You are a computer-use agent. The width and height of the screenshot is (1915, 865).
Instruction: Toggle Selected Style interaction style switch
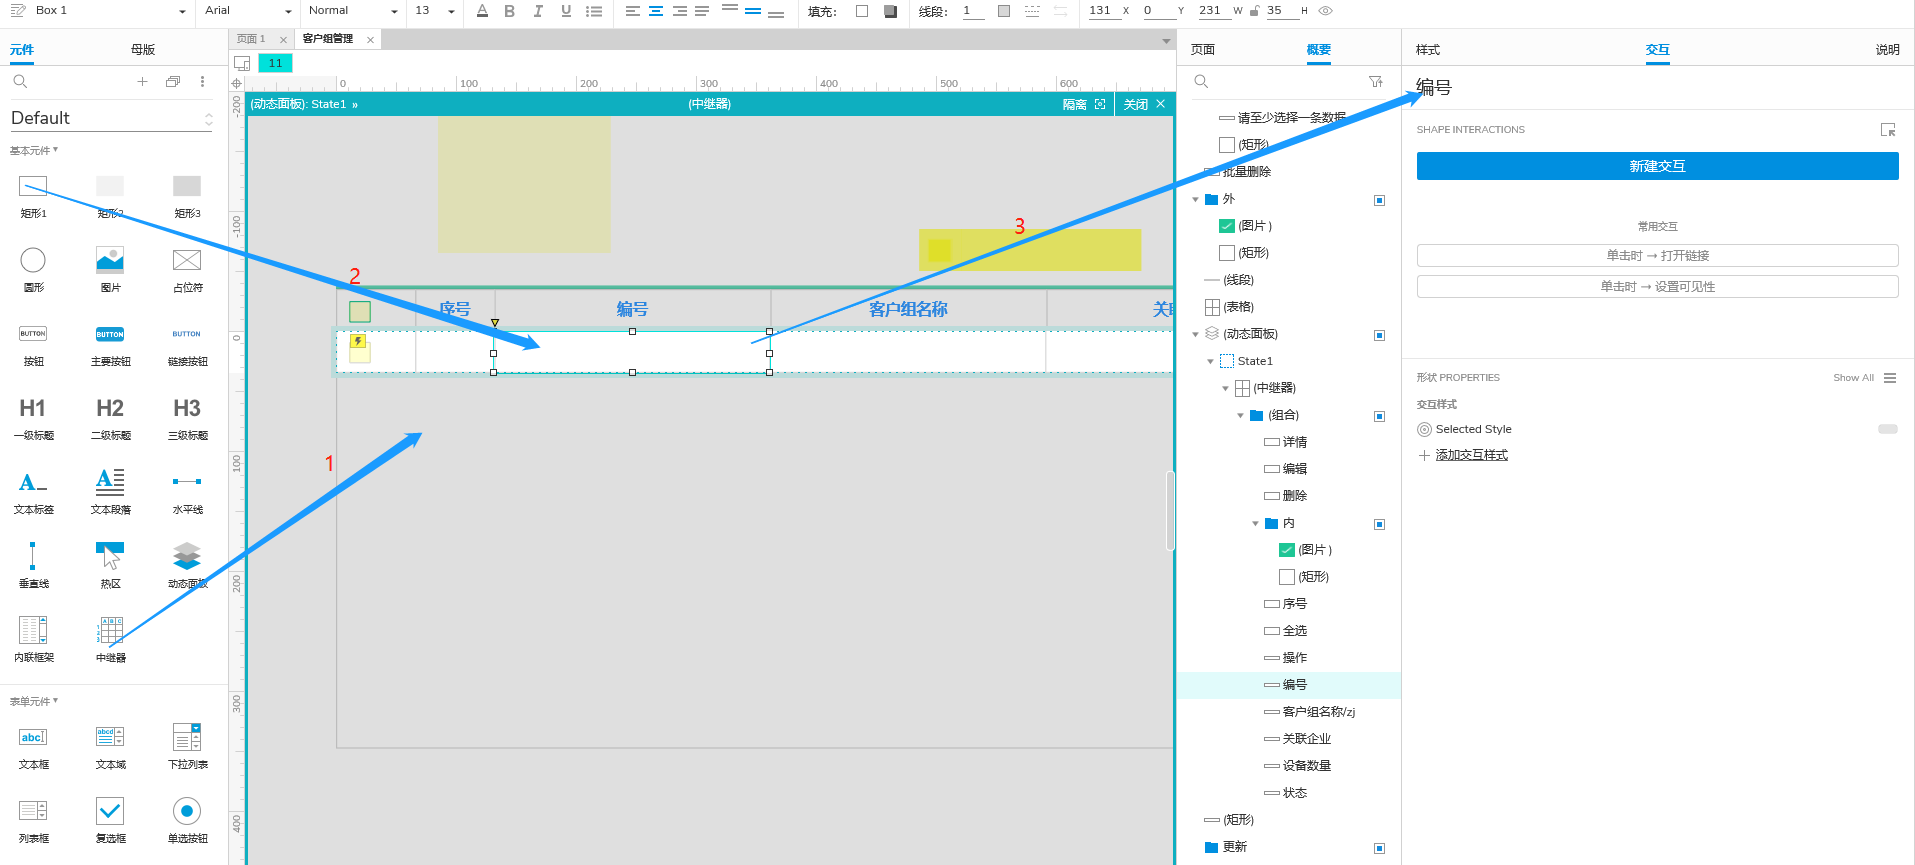point(1887,429)
